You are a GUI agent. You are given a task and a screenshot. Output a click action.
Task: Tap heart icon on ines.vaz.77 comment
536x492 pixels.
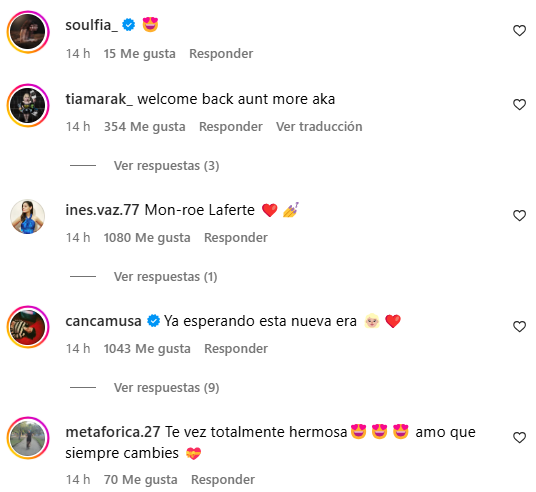tap(519, 215)
